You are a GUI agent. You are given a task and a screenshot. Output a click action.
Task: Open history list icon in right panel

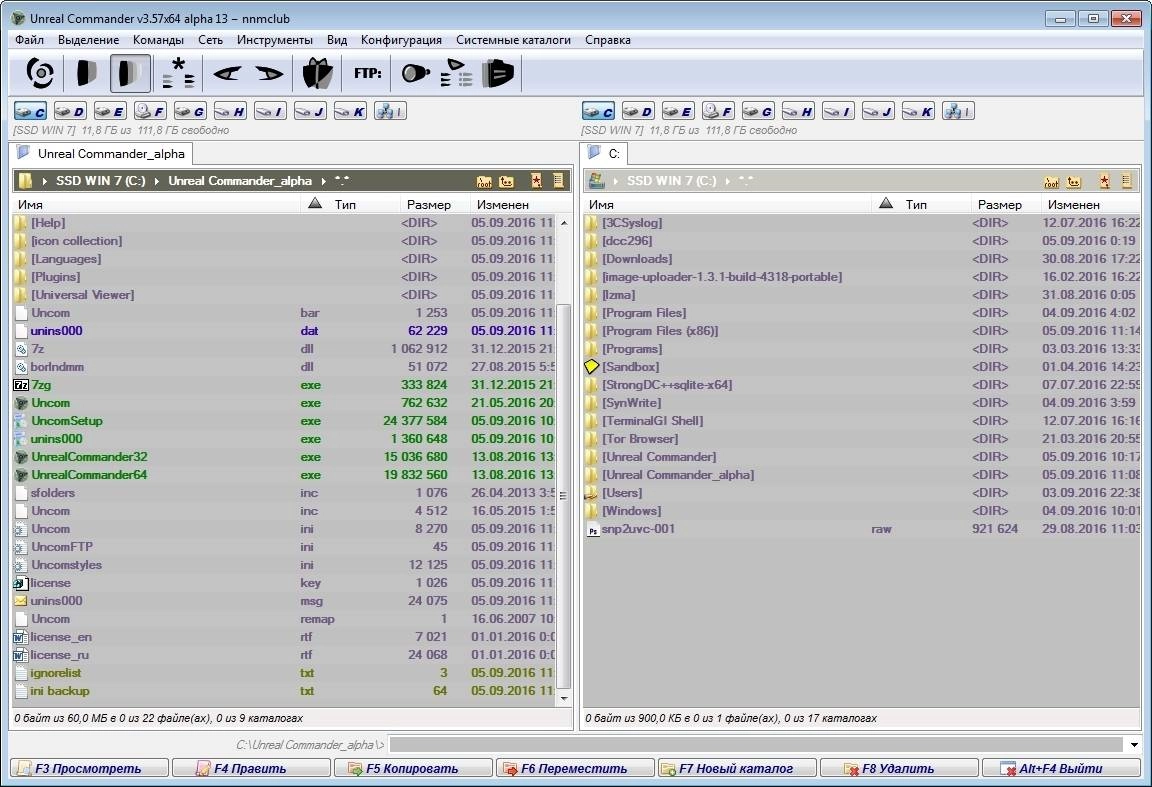(x=1126, y=181)
